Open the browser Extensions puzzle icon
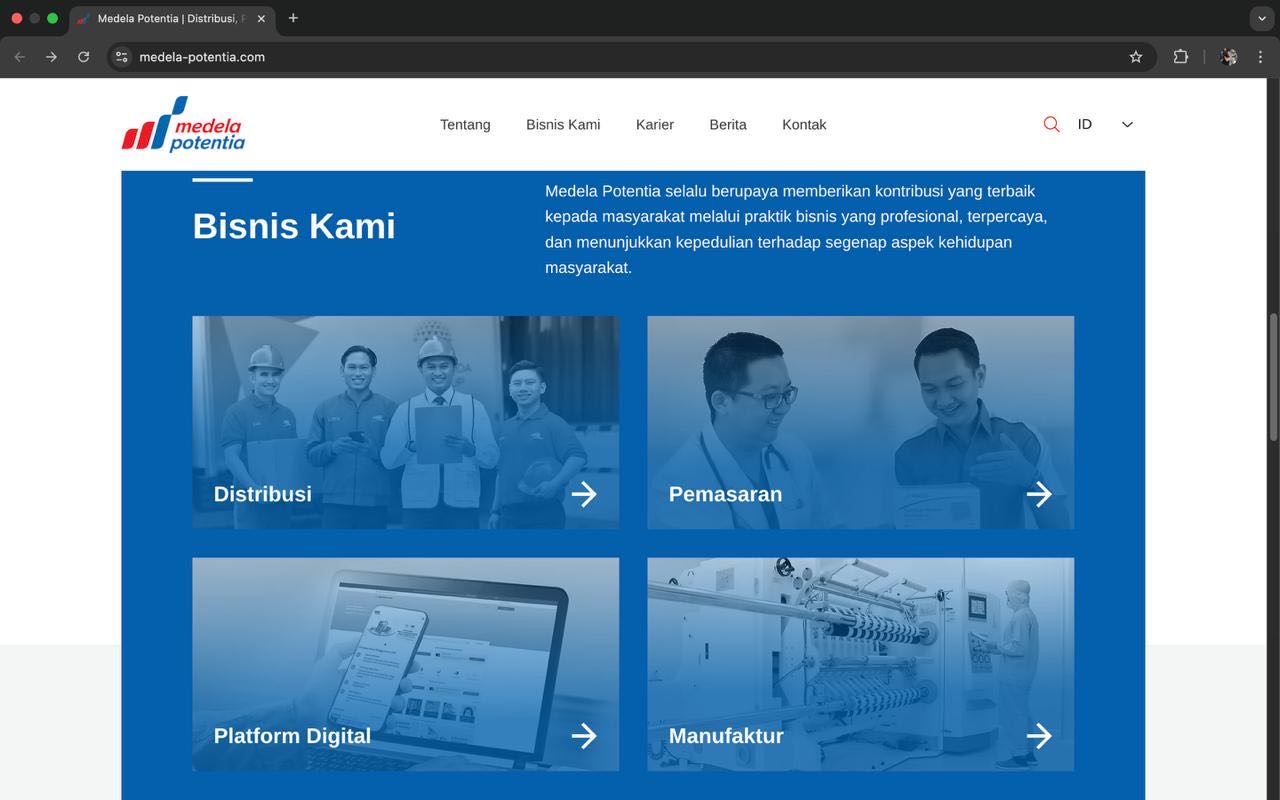This screenshot has width=1280, height=800. [x=1181, y=57]
